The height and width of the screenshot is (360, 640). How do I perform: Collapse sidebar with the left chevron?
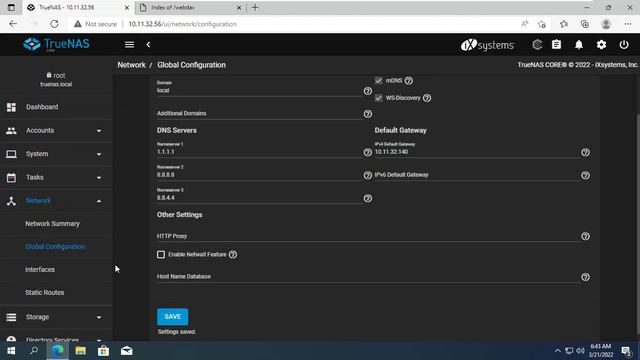[148, 44]
